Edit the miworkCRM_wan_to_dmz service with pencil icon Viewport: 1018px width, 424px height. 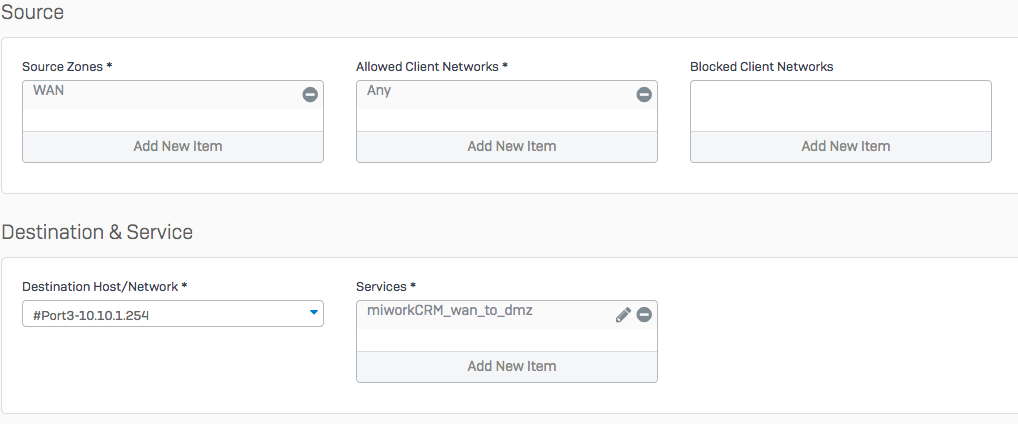coord(623,315)
